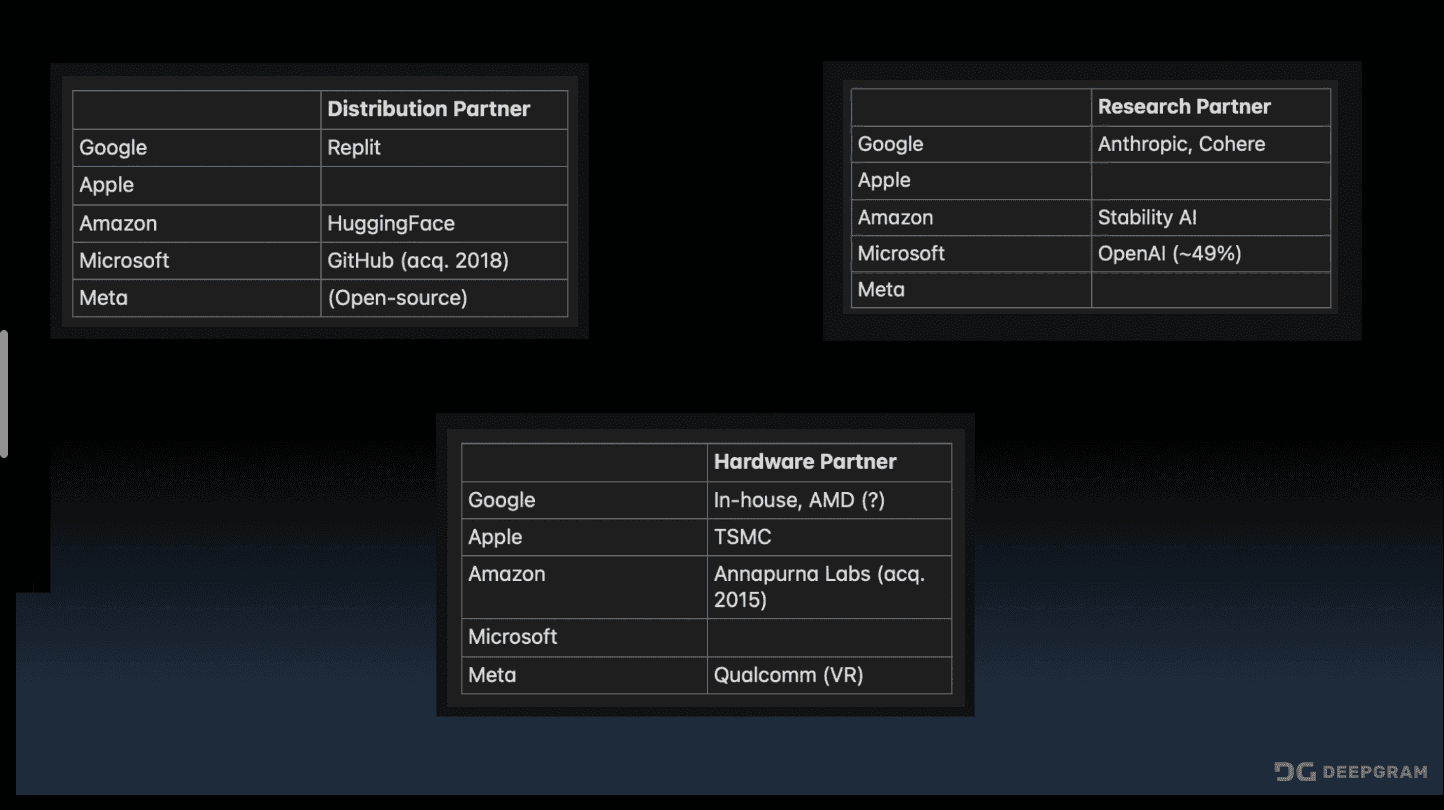Click the "Qualcomm (VR)" cell
The image size is (1444, 810).
(829, 675)
